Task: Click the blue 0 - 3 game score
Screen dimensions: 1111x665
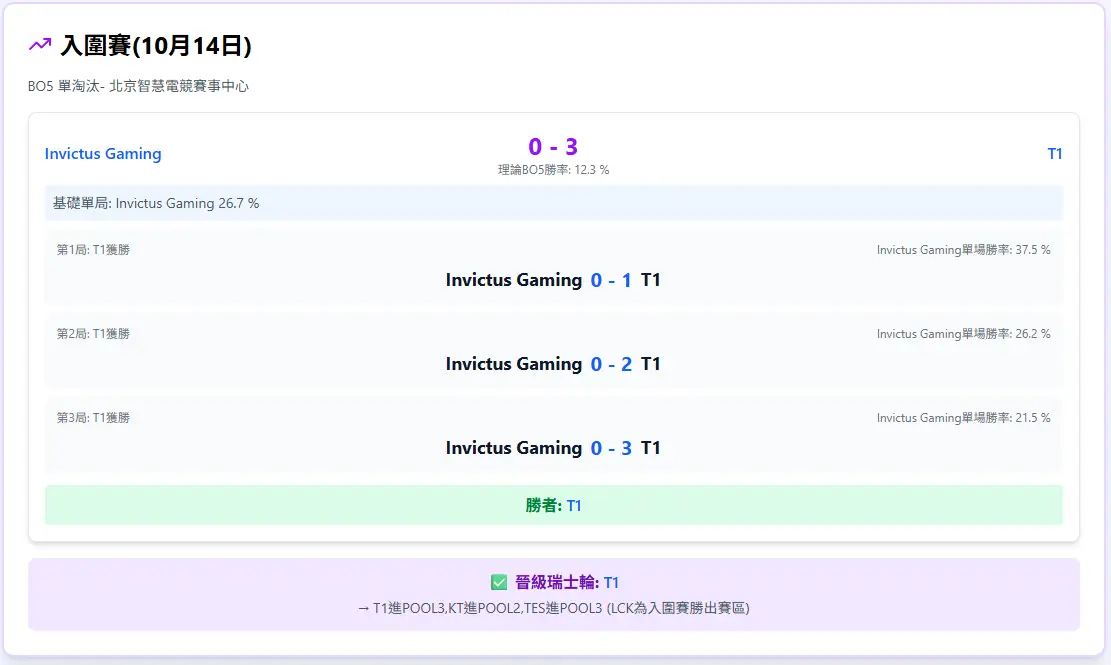Action: (x=611, y=448)
